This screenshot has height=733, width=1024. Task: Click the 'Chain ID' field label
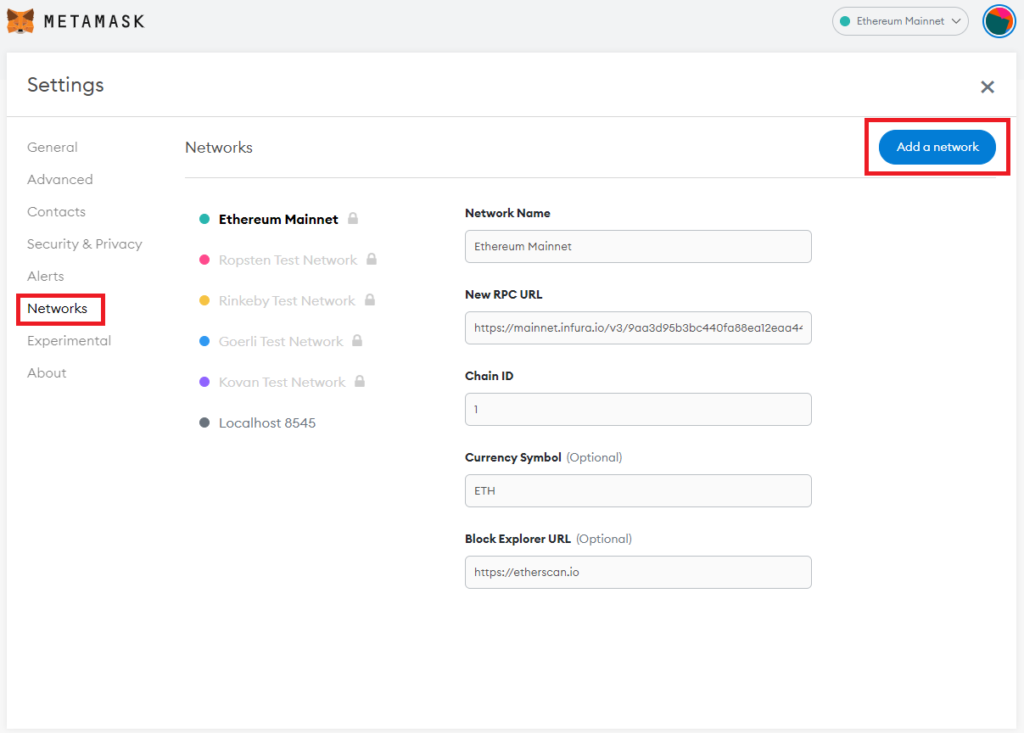pos(489,376)
